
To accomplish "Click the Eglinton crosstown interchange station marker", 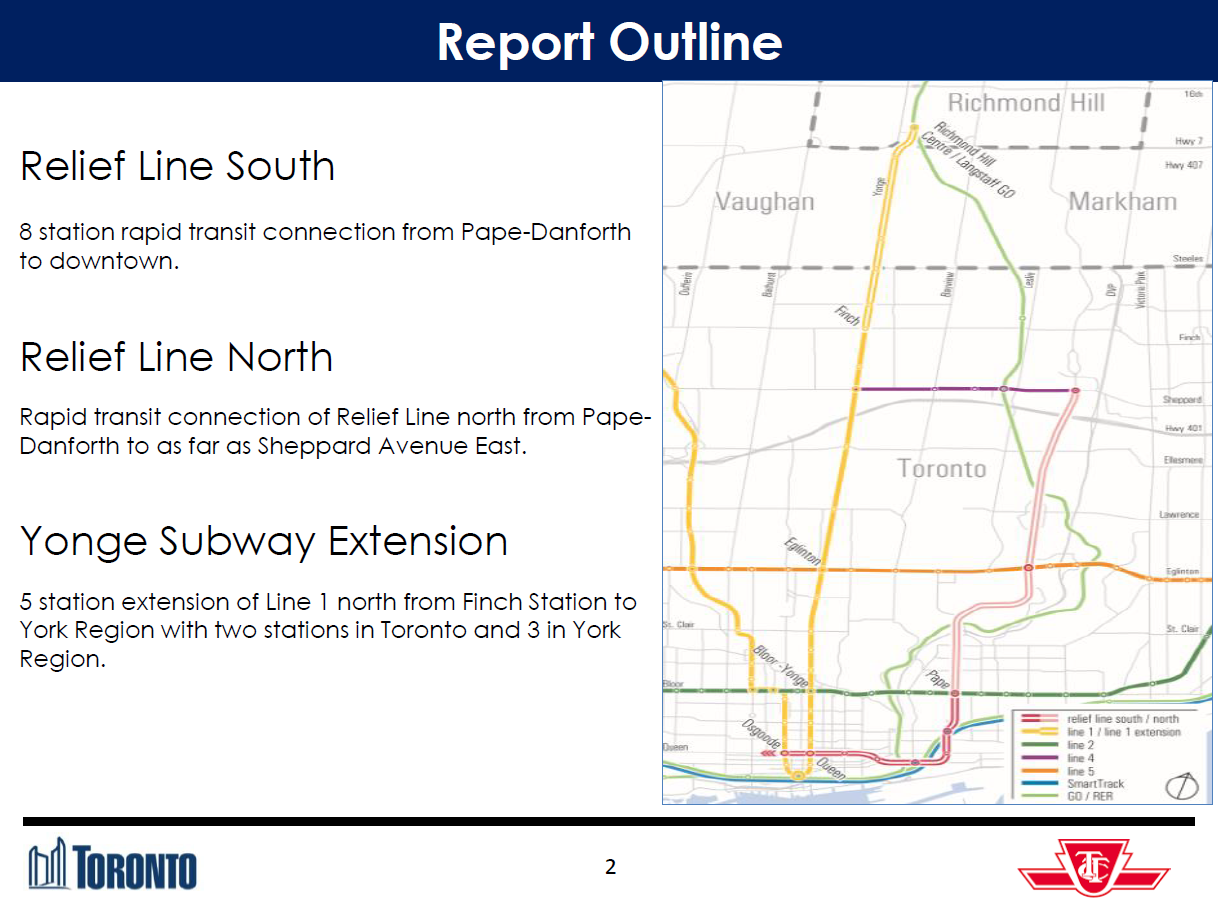I will pyautogui.click(x=1028, y=567).
